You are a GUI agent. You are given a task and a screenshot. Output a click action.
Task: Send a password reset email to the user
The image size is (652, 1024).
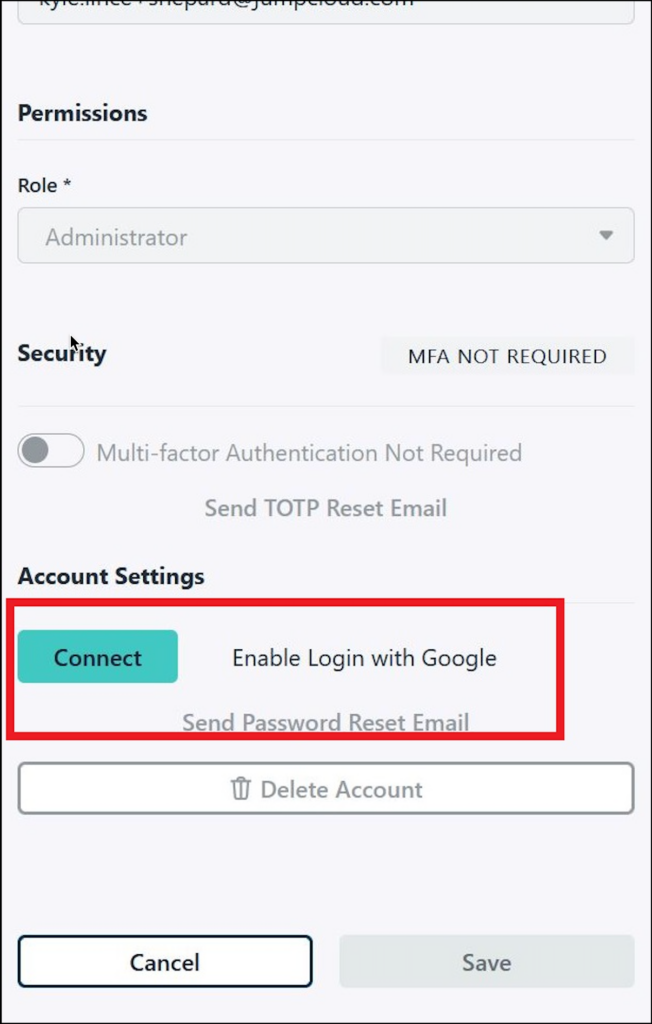pyautogui.click(x=325, y=722)
